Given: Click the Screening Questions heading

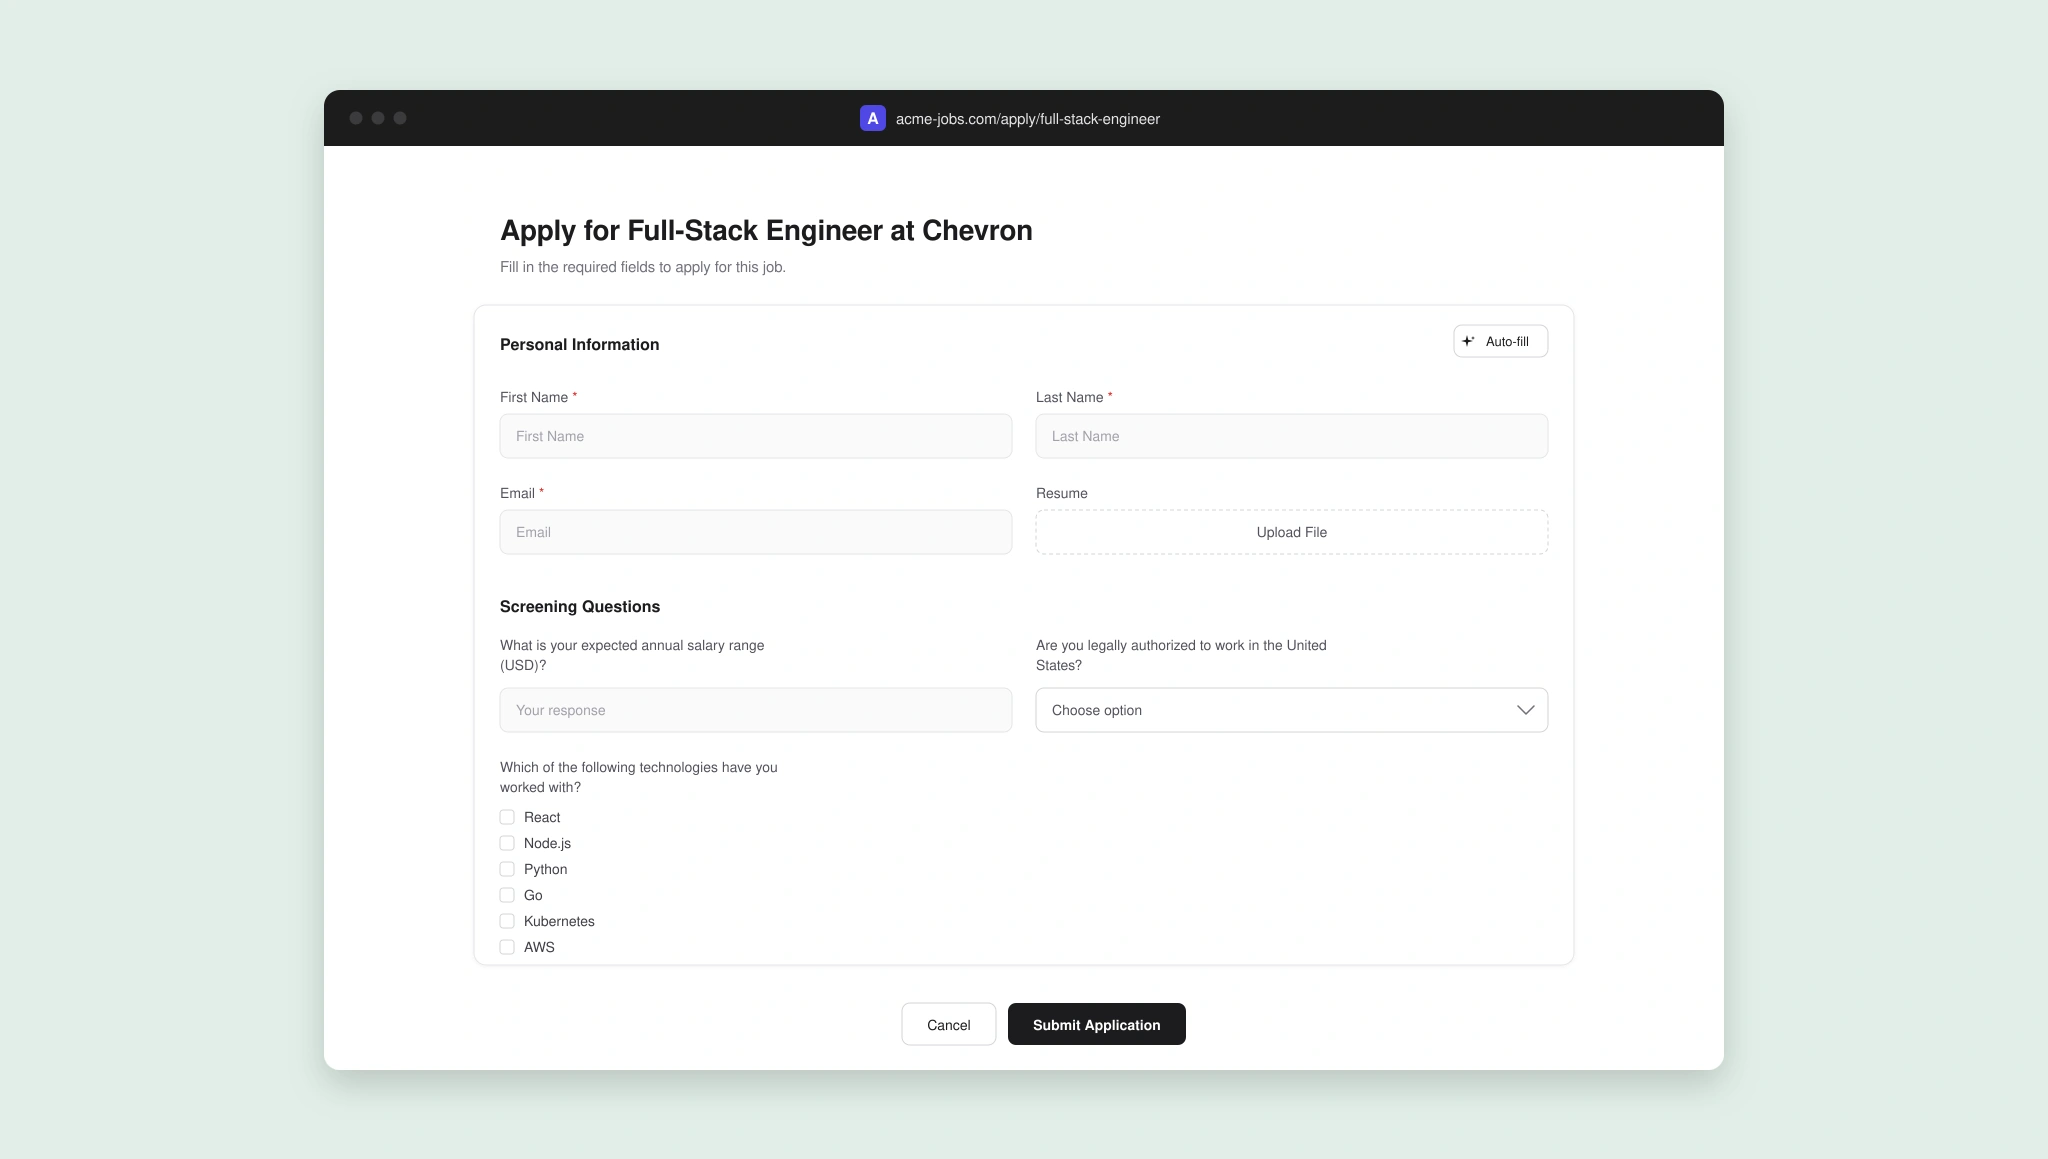Looking at the screenshot, I should (580, 606).
